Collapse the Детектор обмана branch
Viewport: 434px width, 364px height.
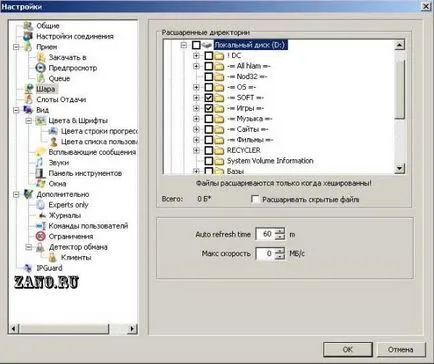pos(29,247)
